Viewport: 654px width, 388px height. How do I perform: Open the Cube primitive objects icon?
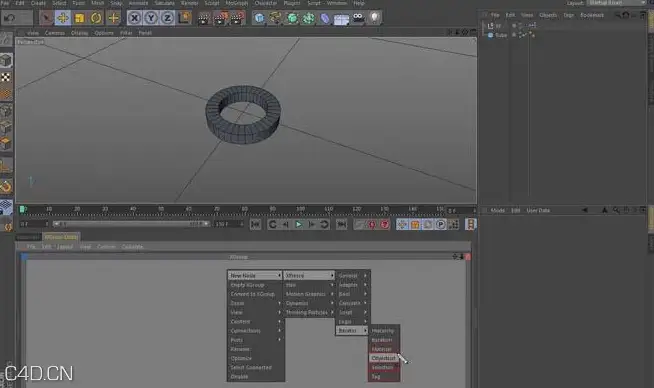[x=259, y=18]
